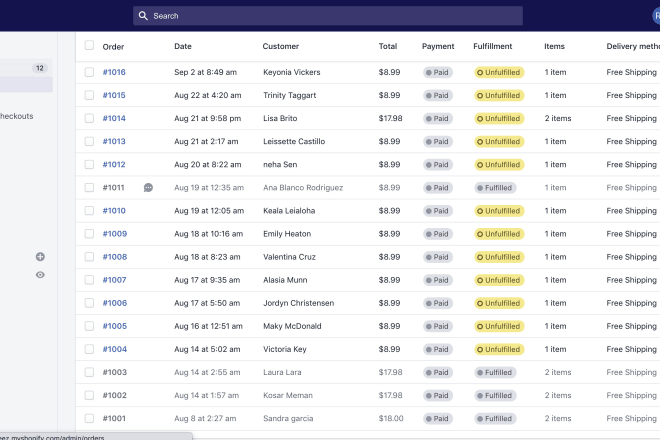The height and width of the screenshot is (440, 660).
Task: Click Free Shipping on order #1007
Action: [x=631, y=280]
